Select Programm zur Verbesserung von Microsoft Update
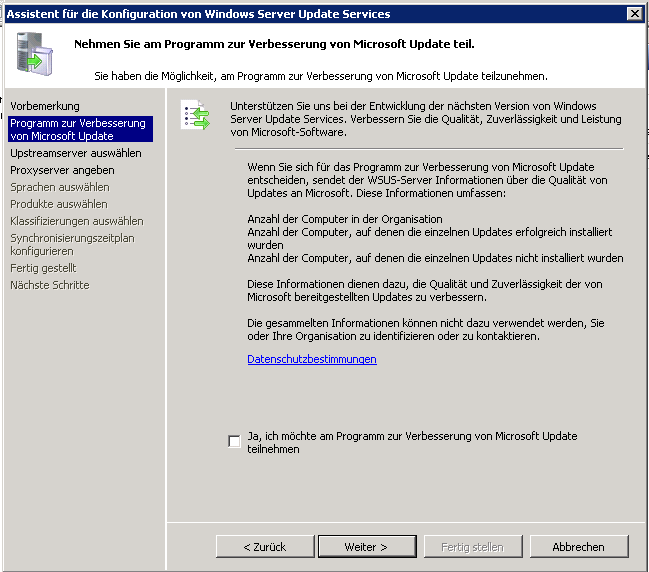The height and width of the screenshot is (572, 649). pyautogui.click(x=78, y=129)
